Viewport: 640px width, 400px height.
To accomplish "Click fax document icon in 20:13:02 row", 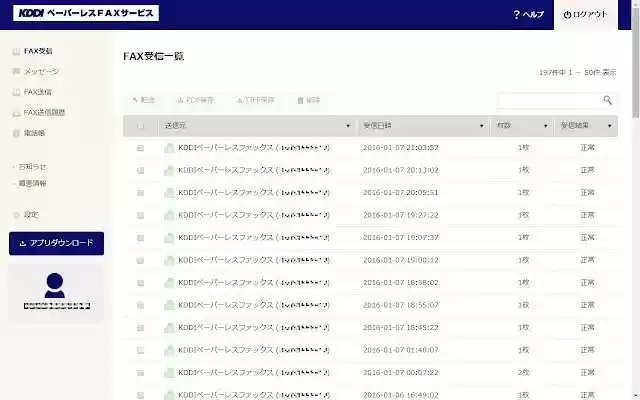I will tap(169, 170).
